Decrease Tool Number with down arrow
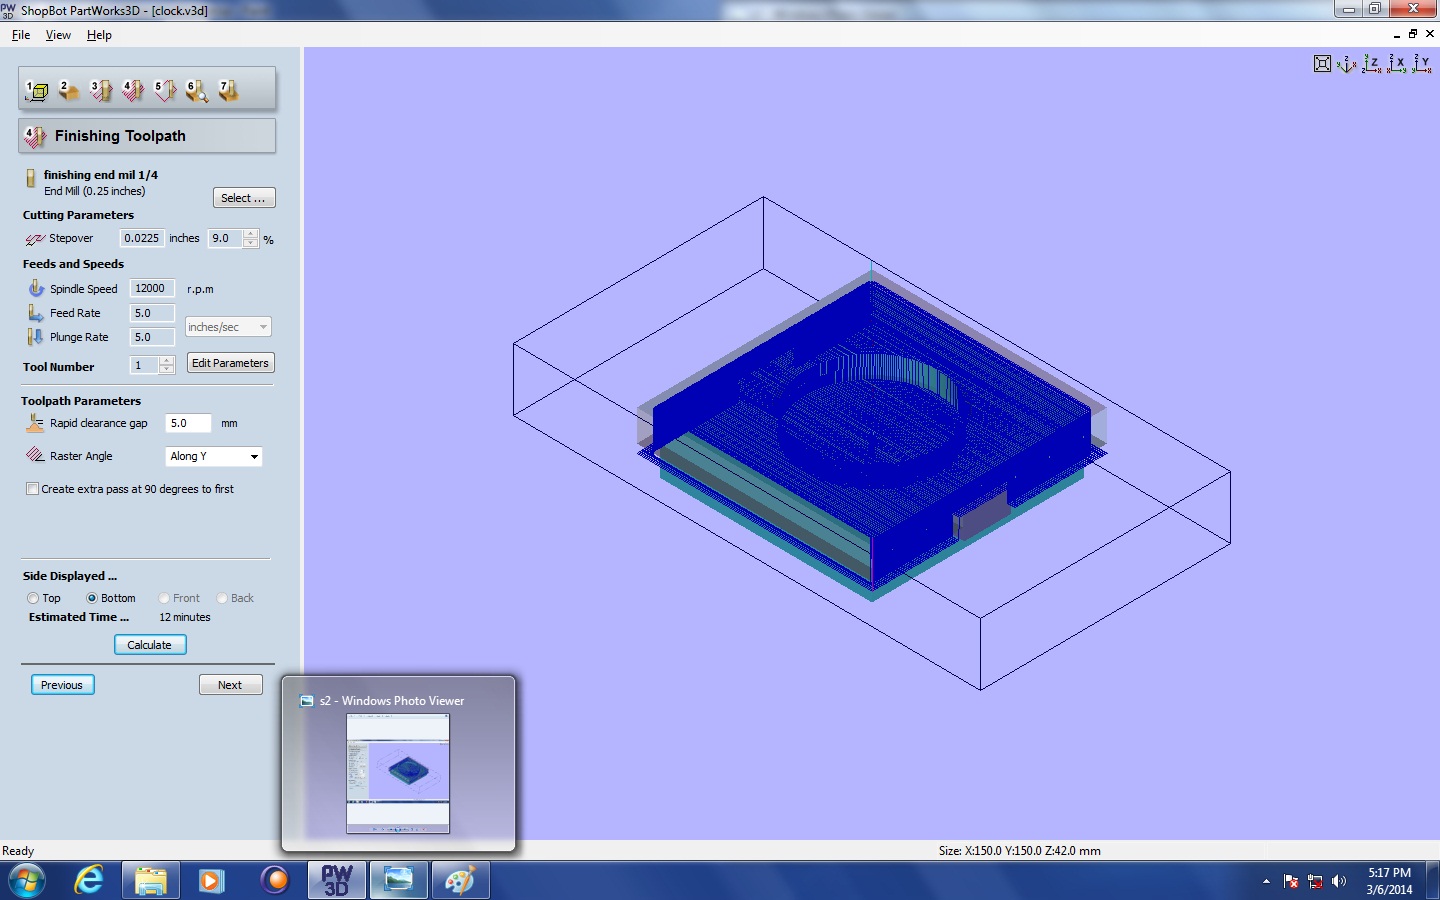Viewport: 1440px width, 900px height. point(167,369)
